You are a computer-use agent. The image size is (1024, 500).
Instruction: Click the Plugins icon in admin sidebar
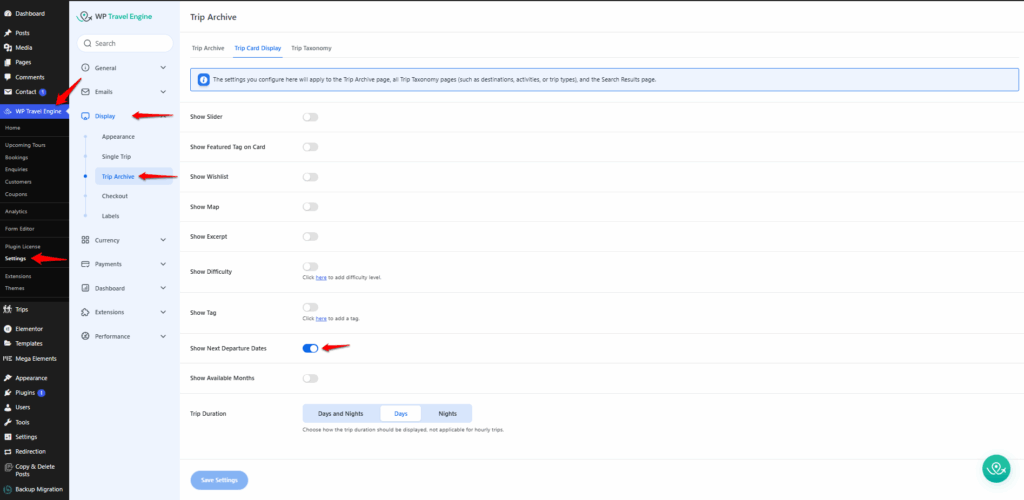tap(8, 393)
